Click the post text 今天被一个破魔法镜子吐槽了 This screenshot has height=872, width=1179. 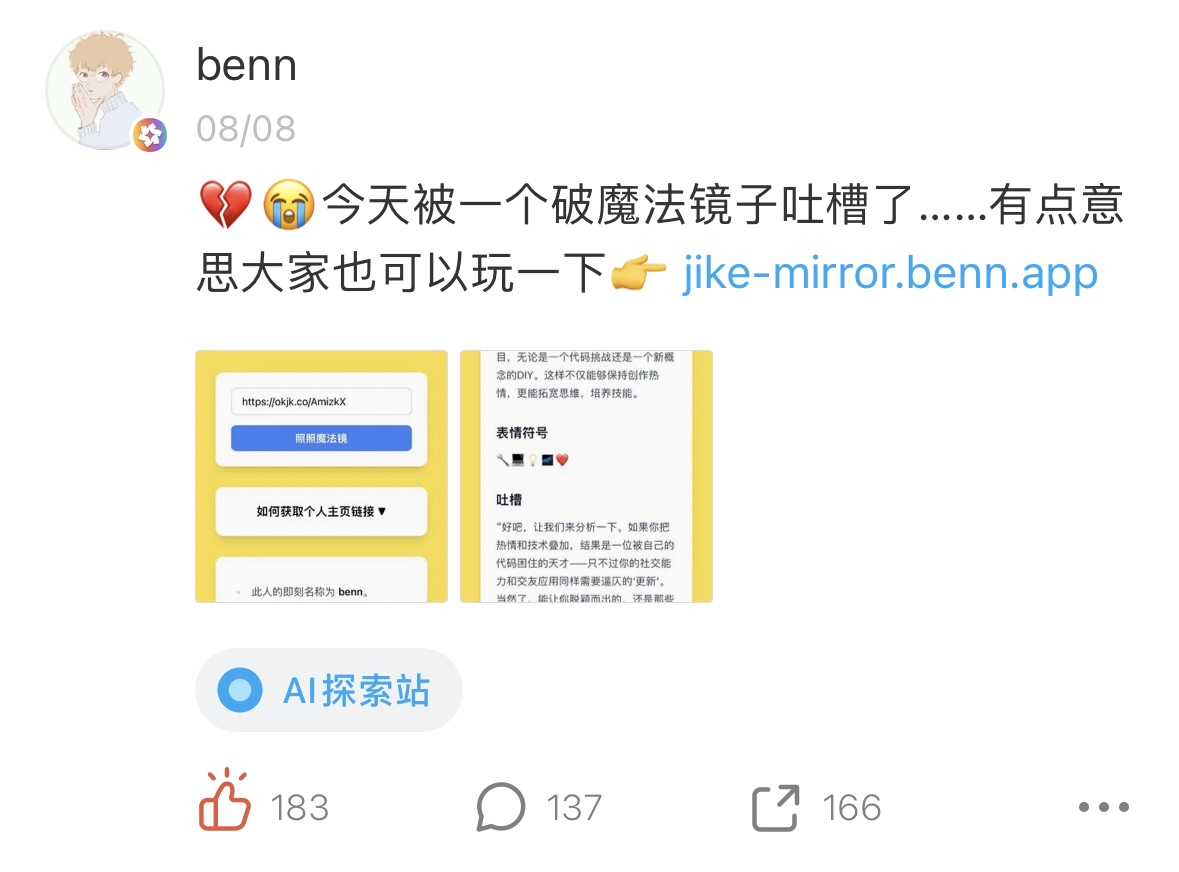pyautogui.click(x=617, y=204)
